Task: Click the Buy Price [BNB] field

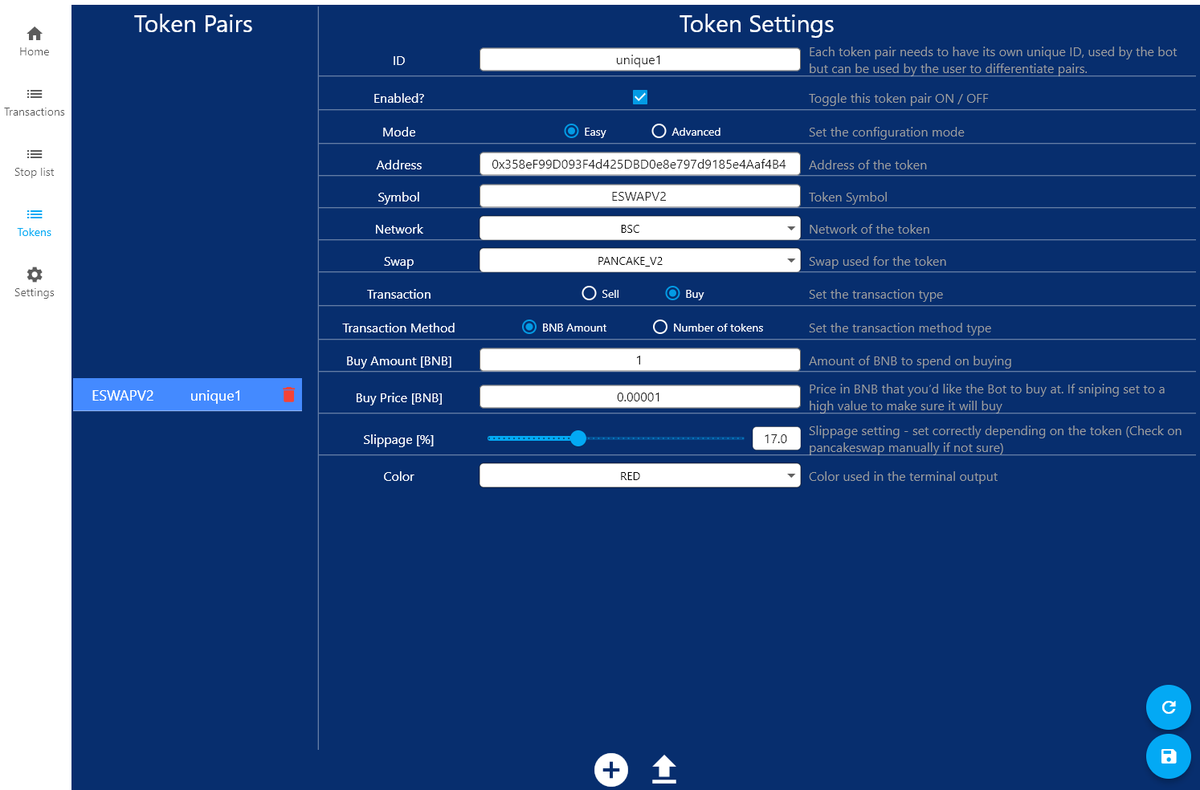Action: pos(640,397)
